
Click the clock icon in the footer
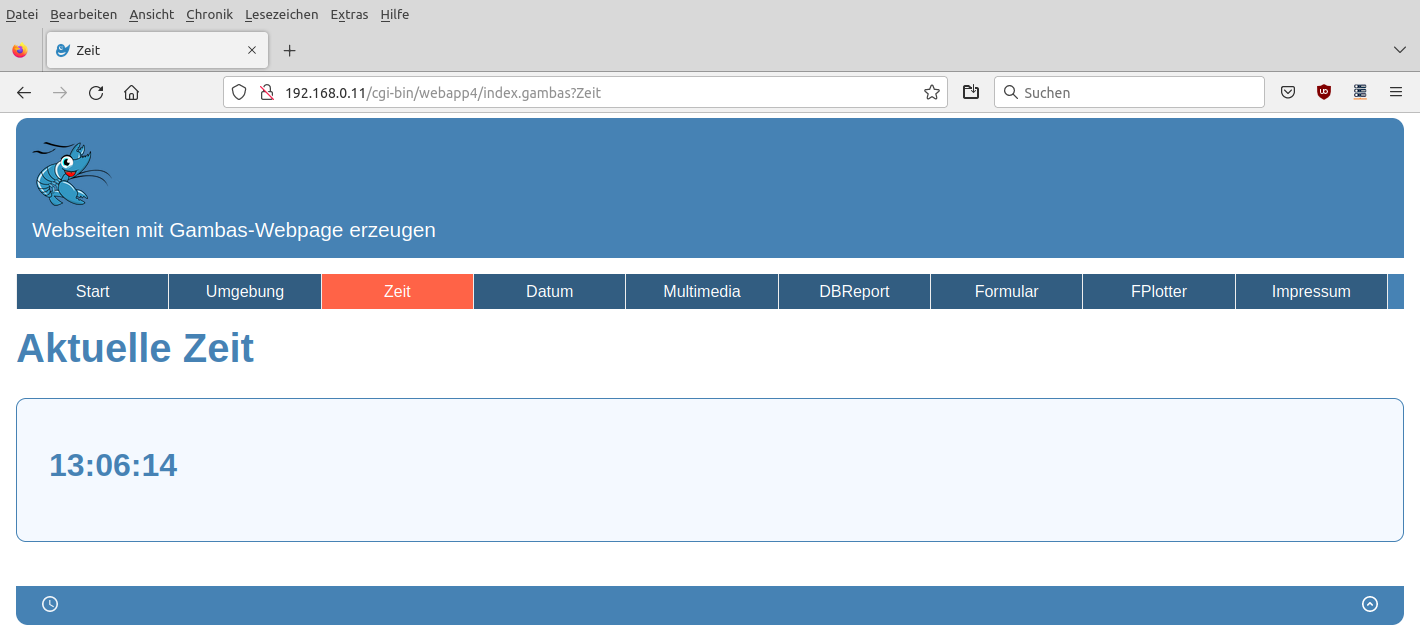50,604
